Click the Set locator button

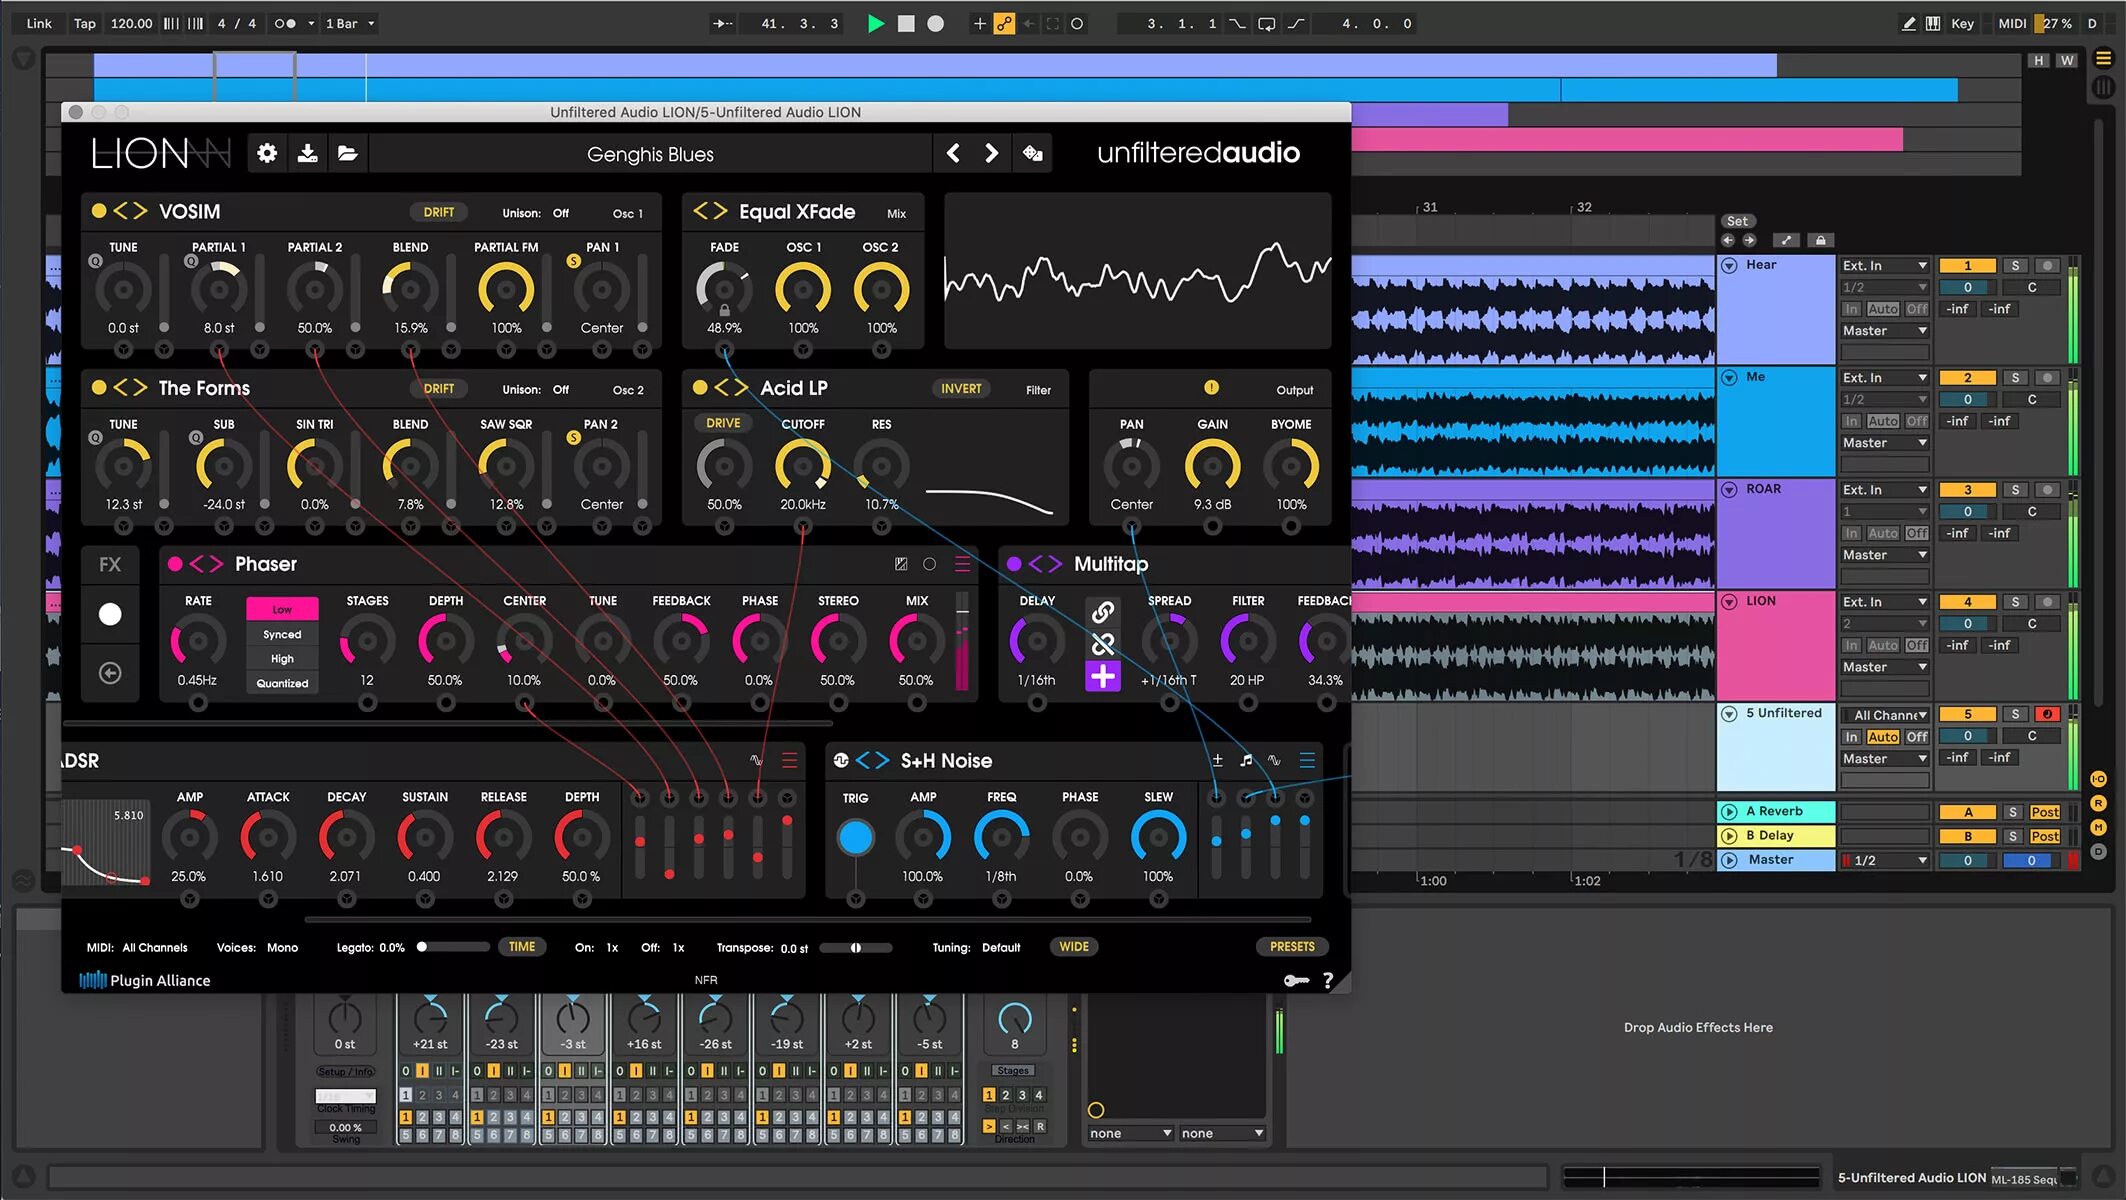pos(1737,221)
